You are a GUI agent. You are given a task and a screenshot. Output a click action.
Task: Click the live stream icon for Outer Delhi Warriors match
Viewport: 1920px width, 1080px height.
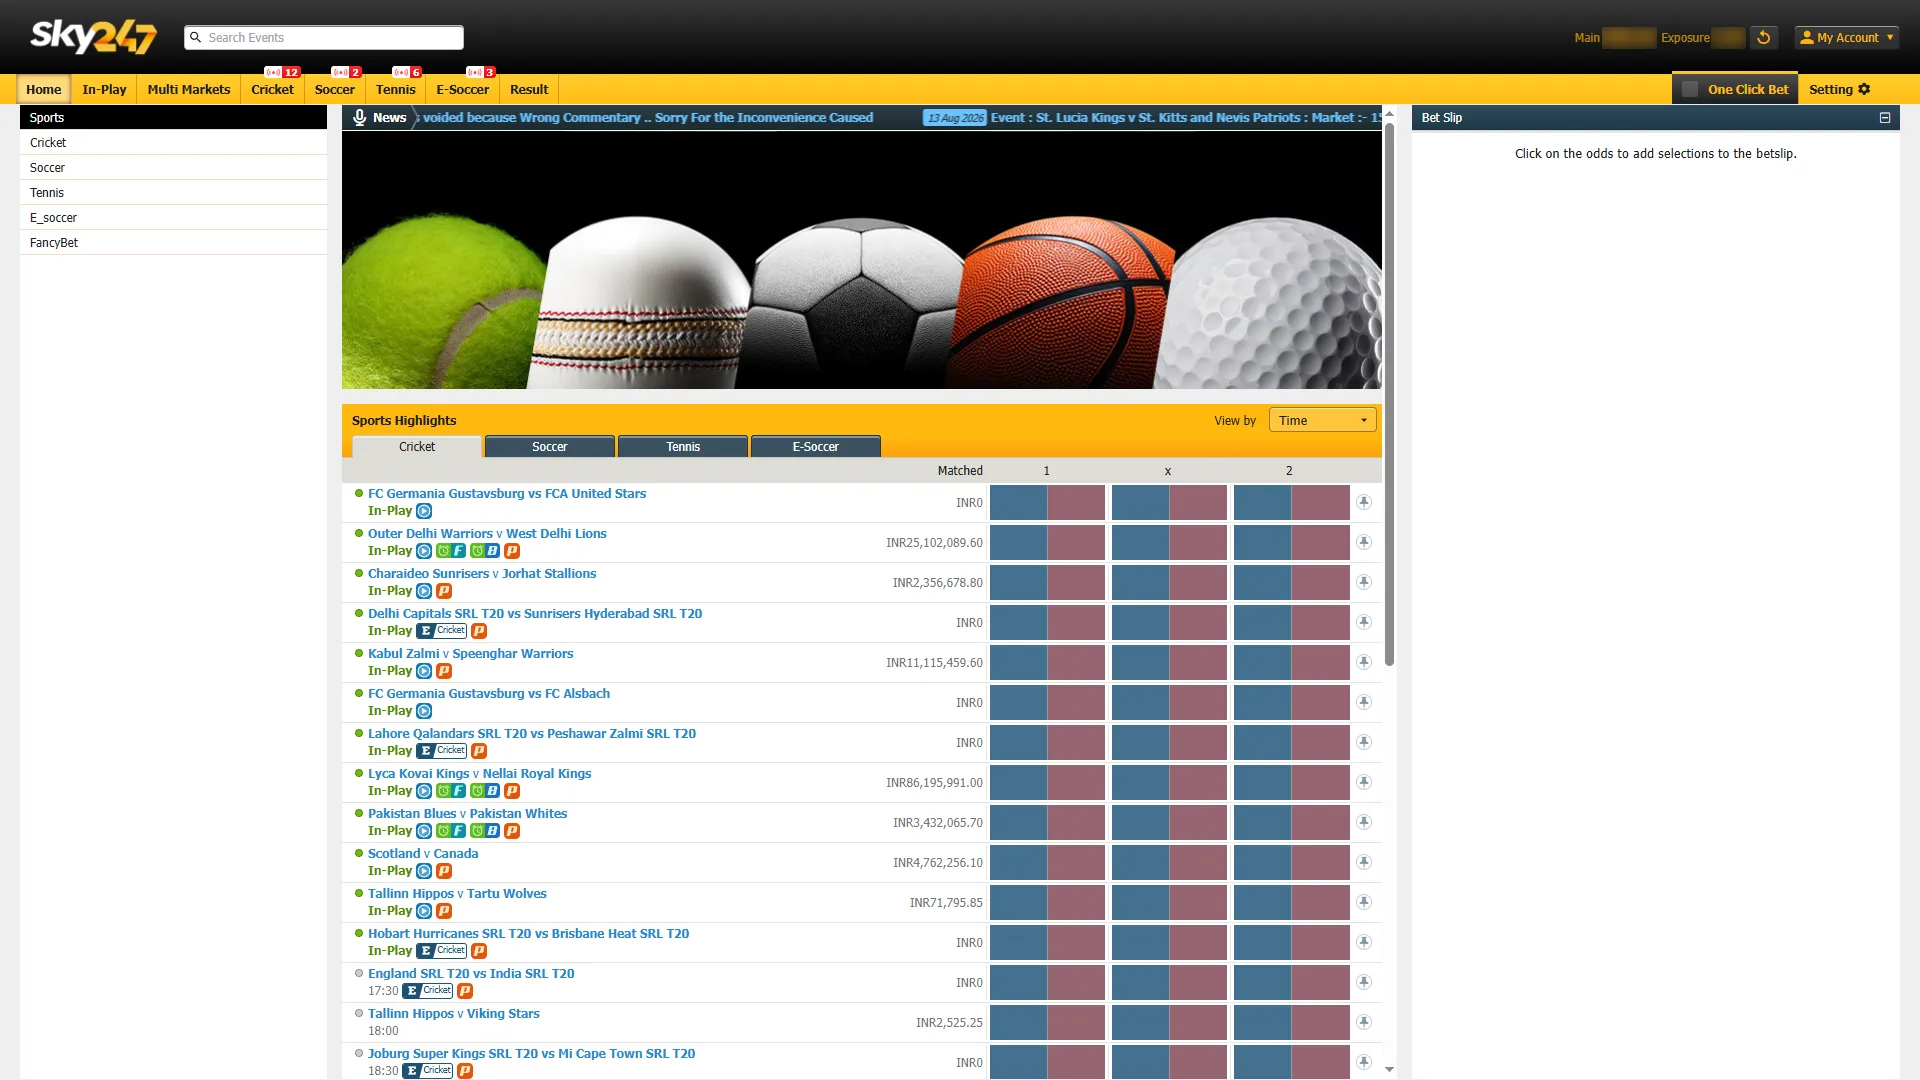click(x=424, y=551)
